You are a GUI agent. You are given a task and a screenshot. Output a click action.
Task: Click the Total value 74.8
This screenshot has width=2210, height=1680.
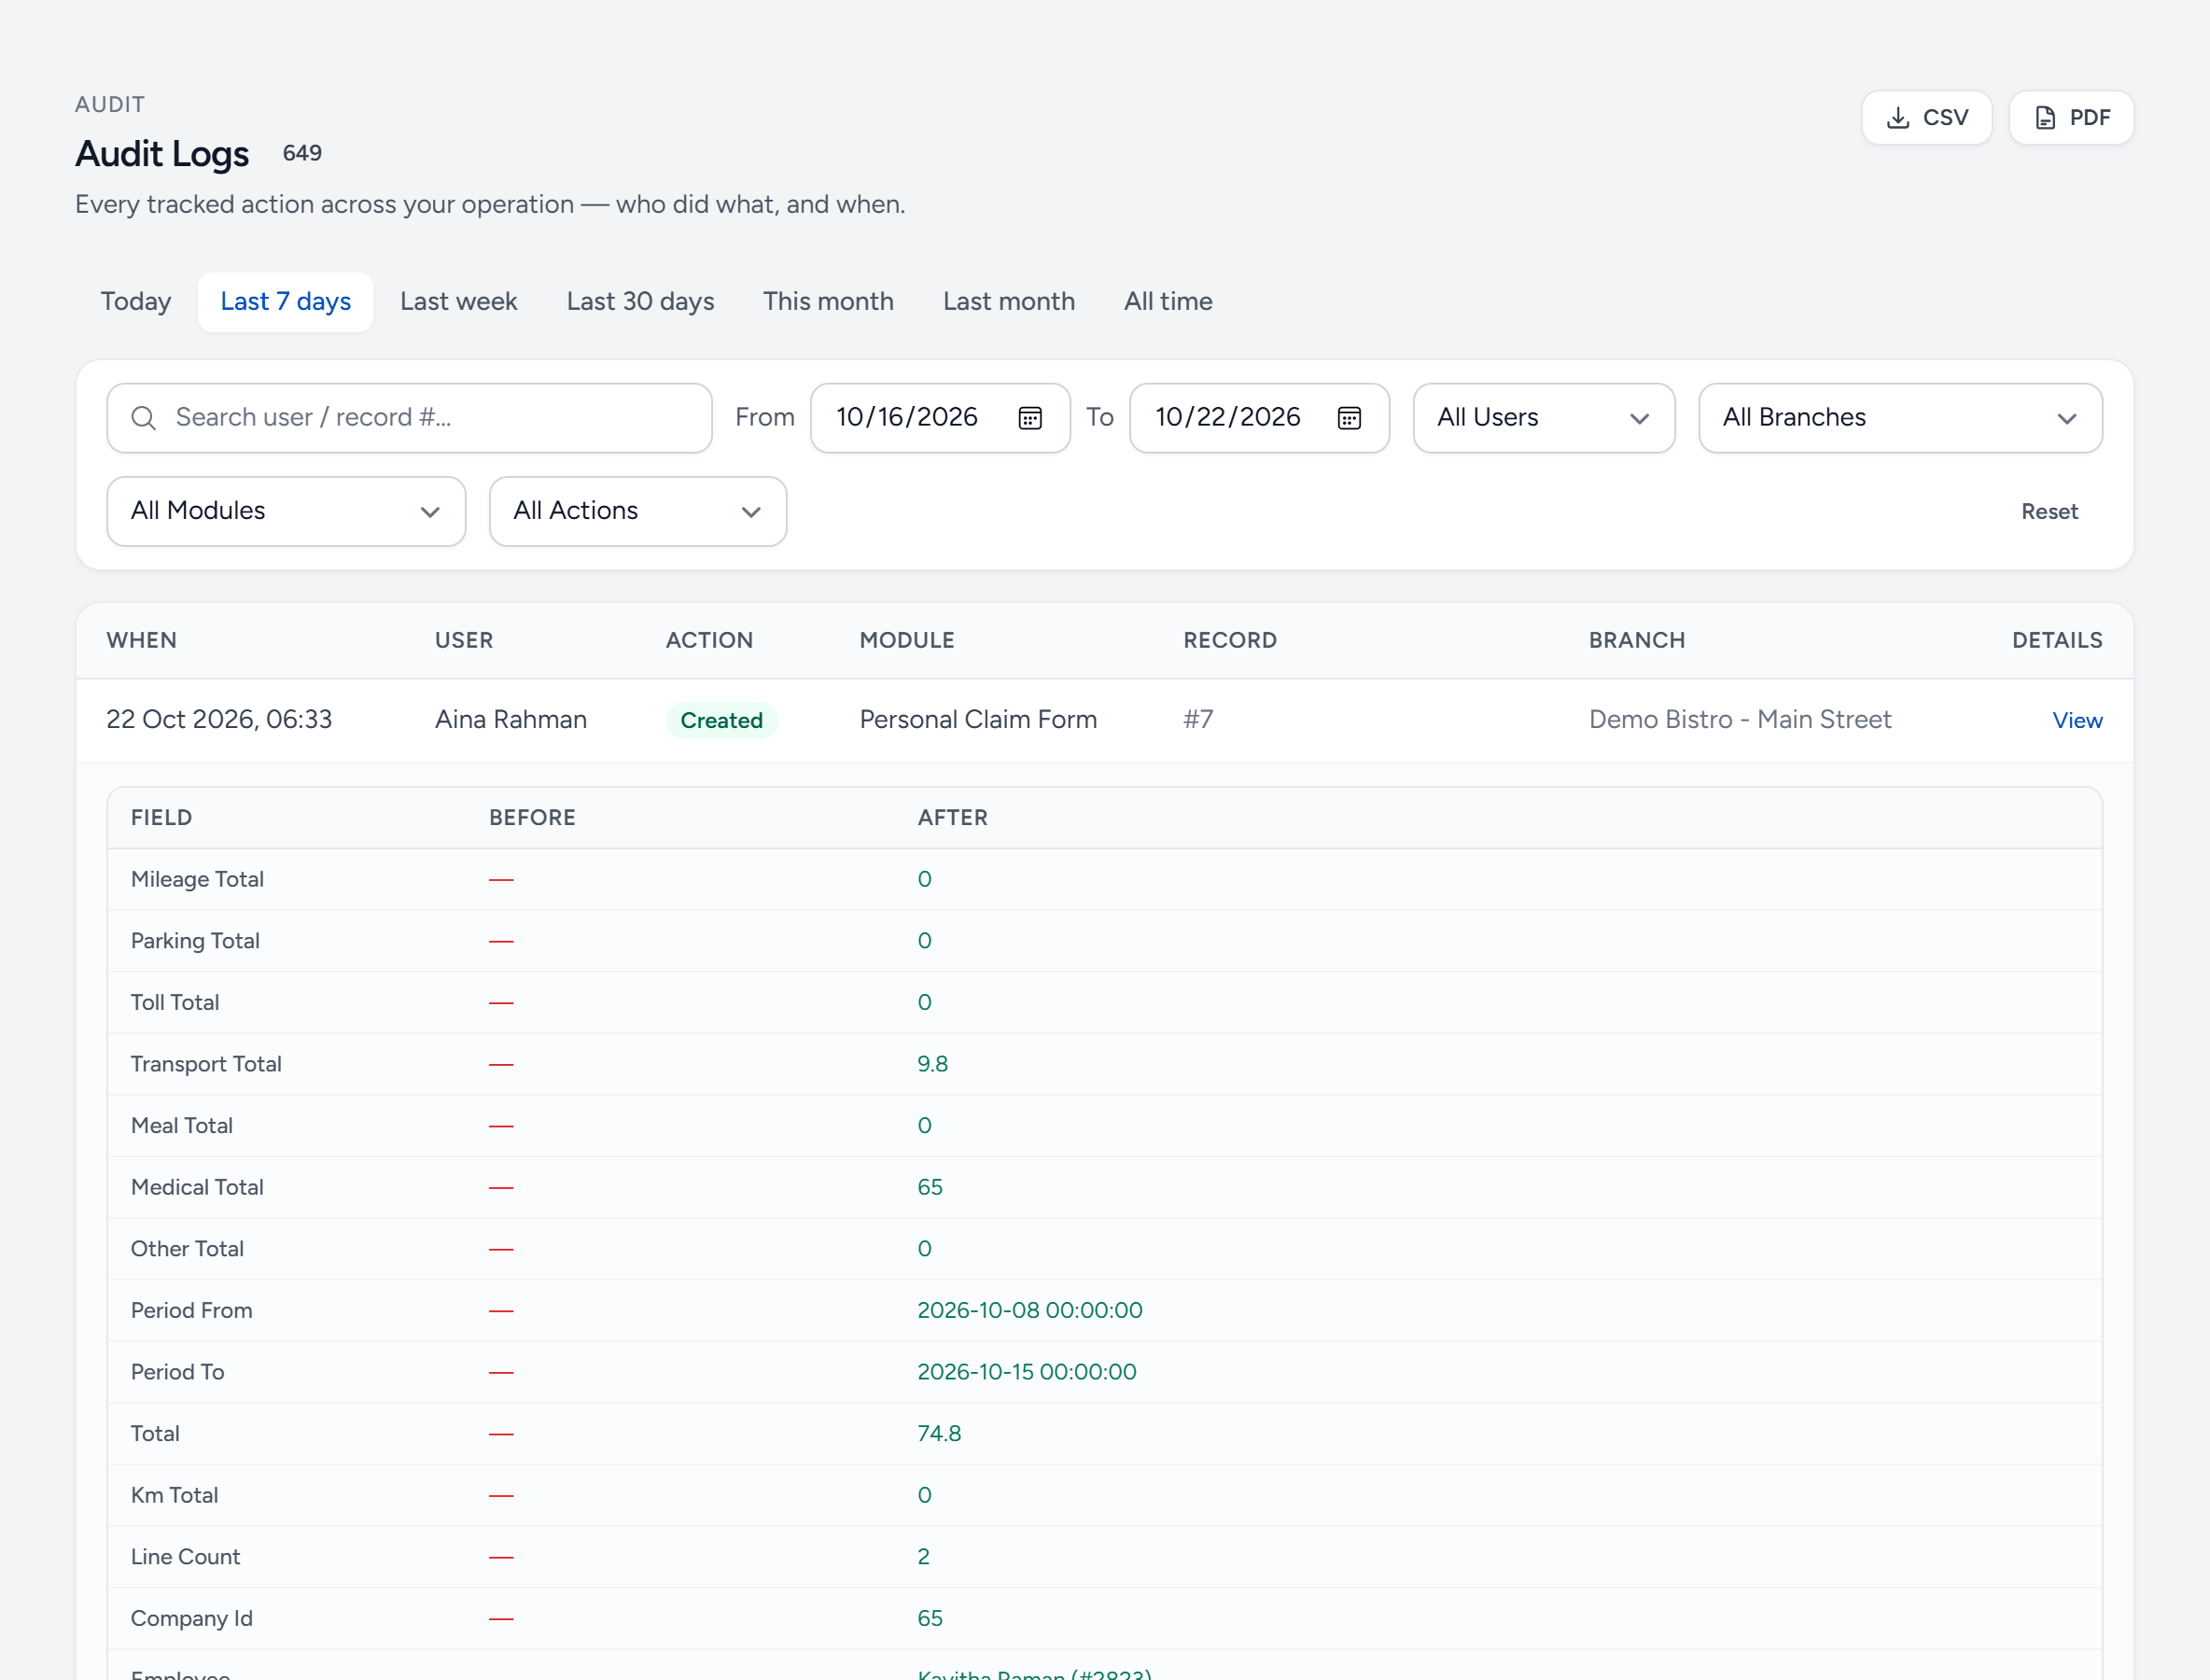pos(938,1434)
